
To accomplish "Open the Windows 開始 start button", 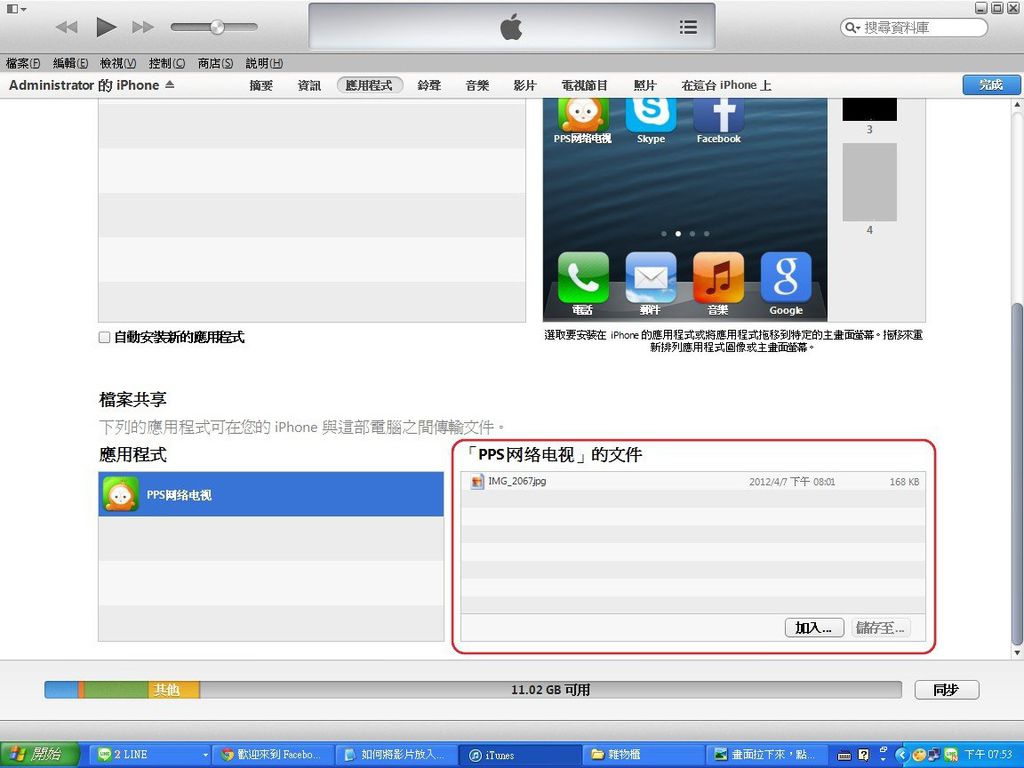I will [x=39, y=754].
